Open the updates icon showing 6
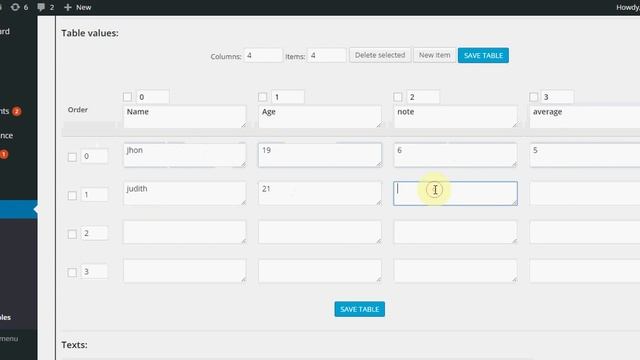 click(x=19, y=7)
